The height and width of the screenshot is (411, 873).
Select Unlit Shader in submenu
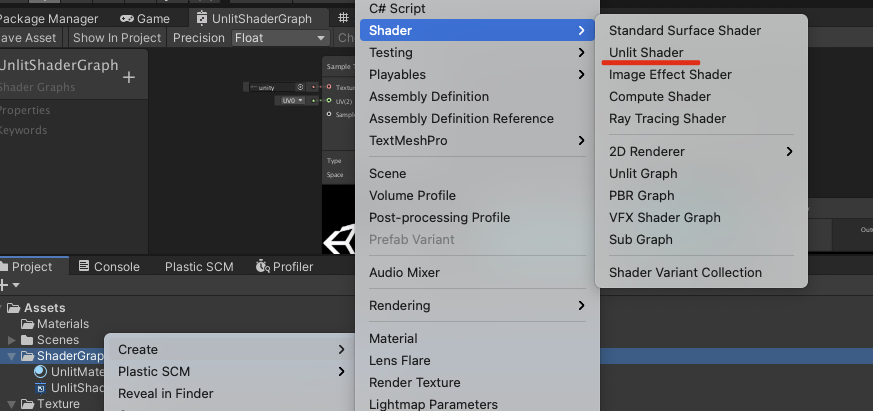[x=646, y=52]
